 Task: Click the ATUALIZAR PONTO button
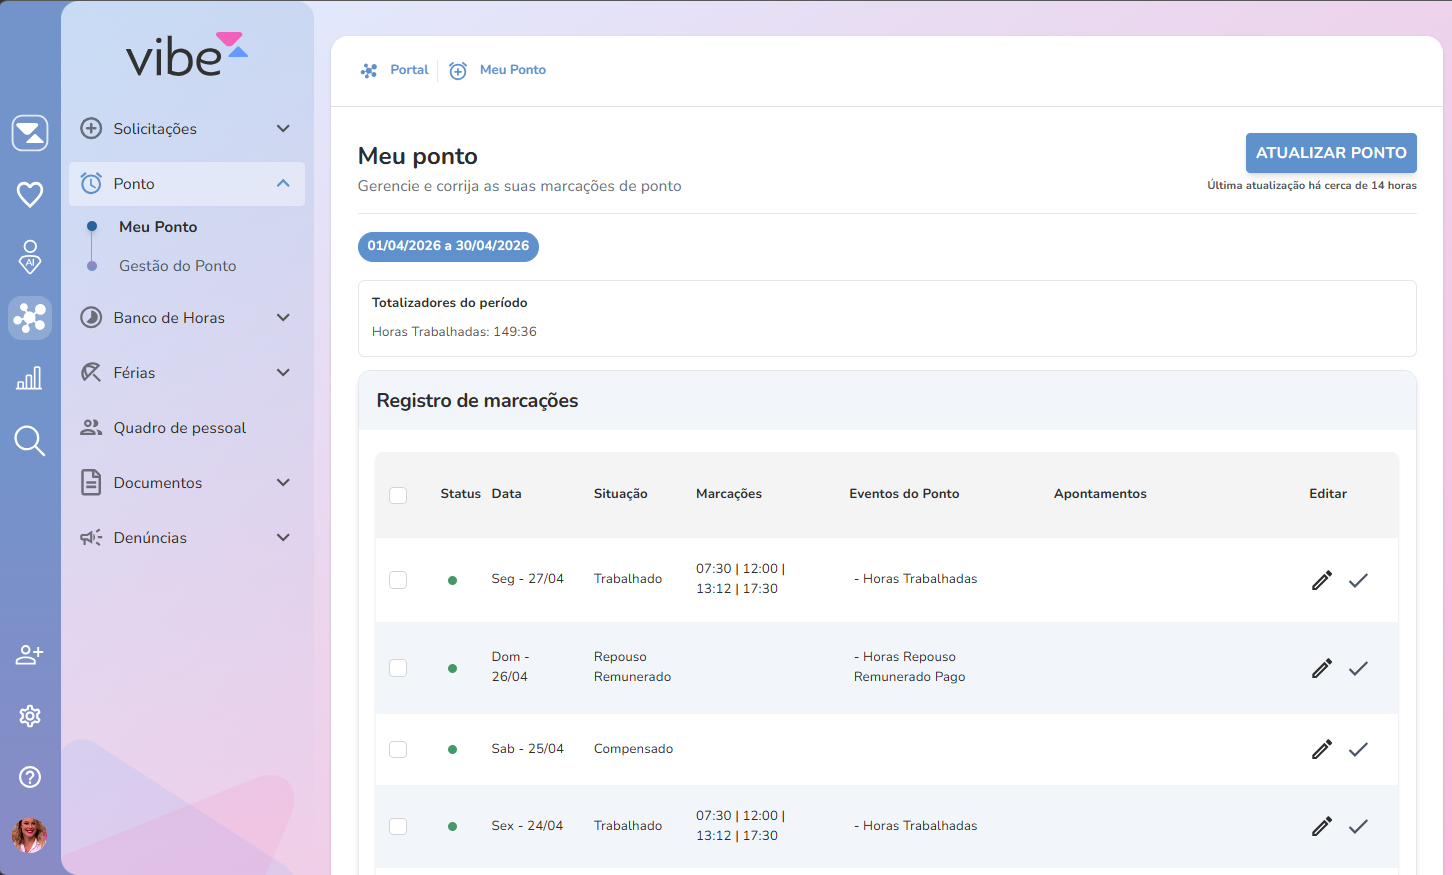[1330, 153]
